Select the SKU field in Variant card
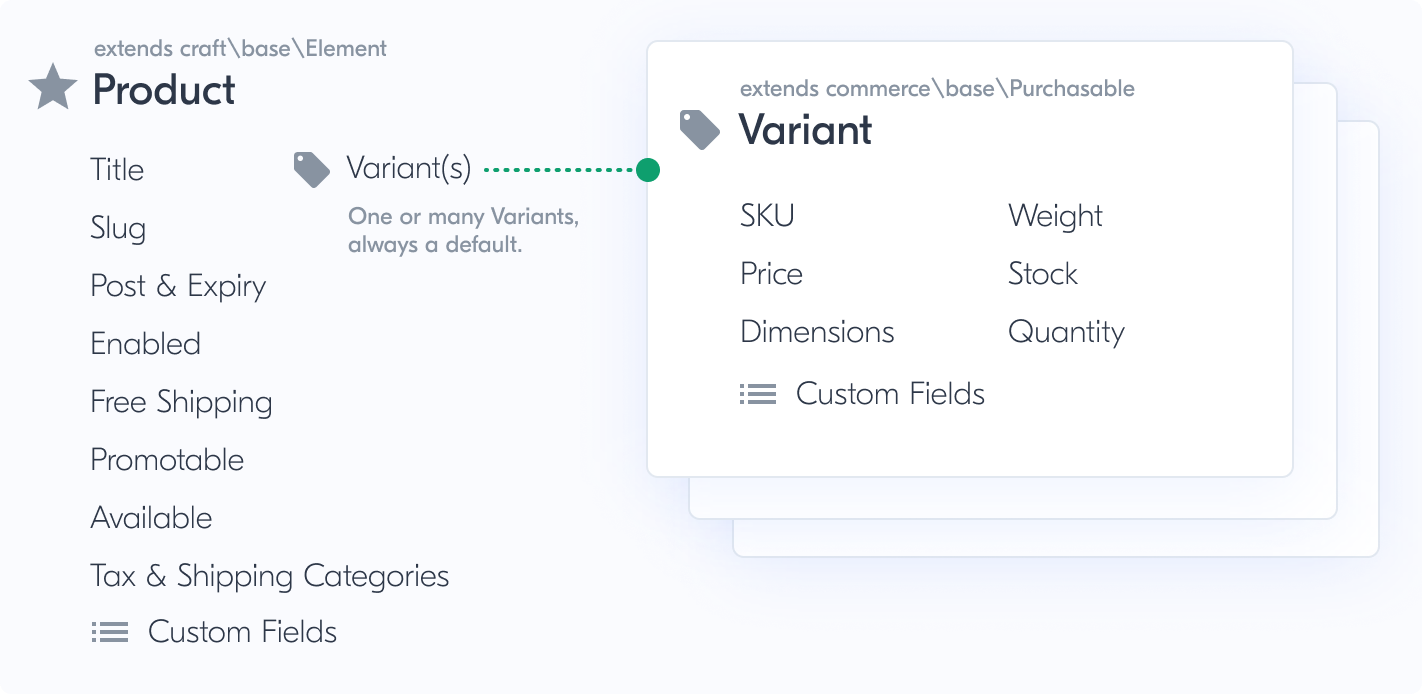 pos(767,216)
